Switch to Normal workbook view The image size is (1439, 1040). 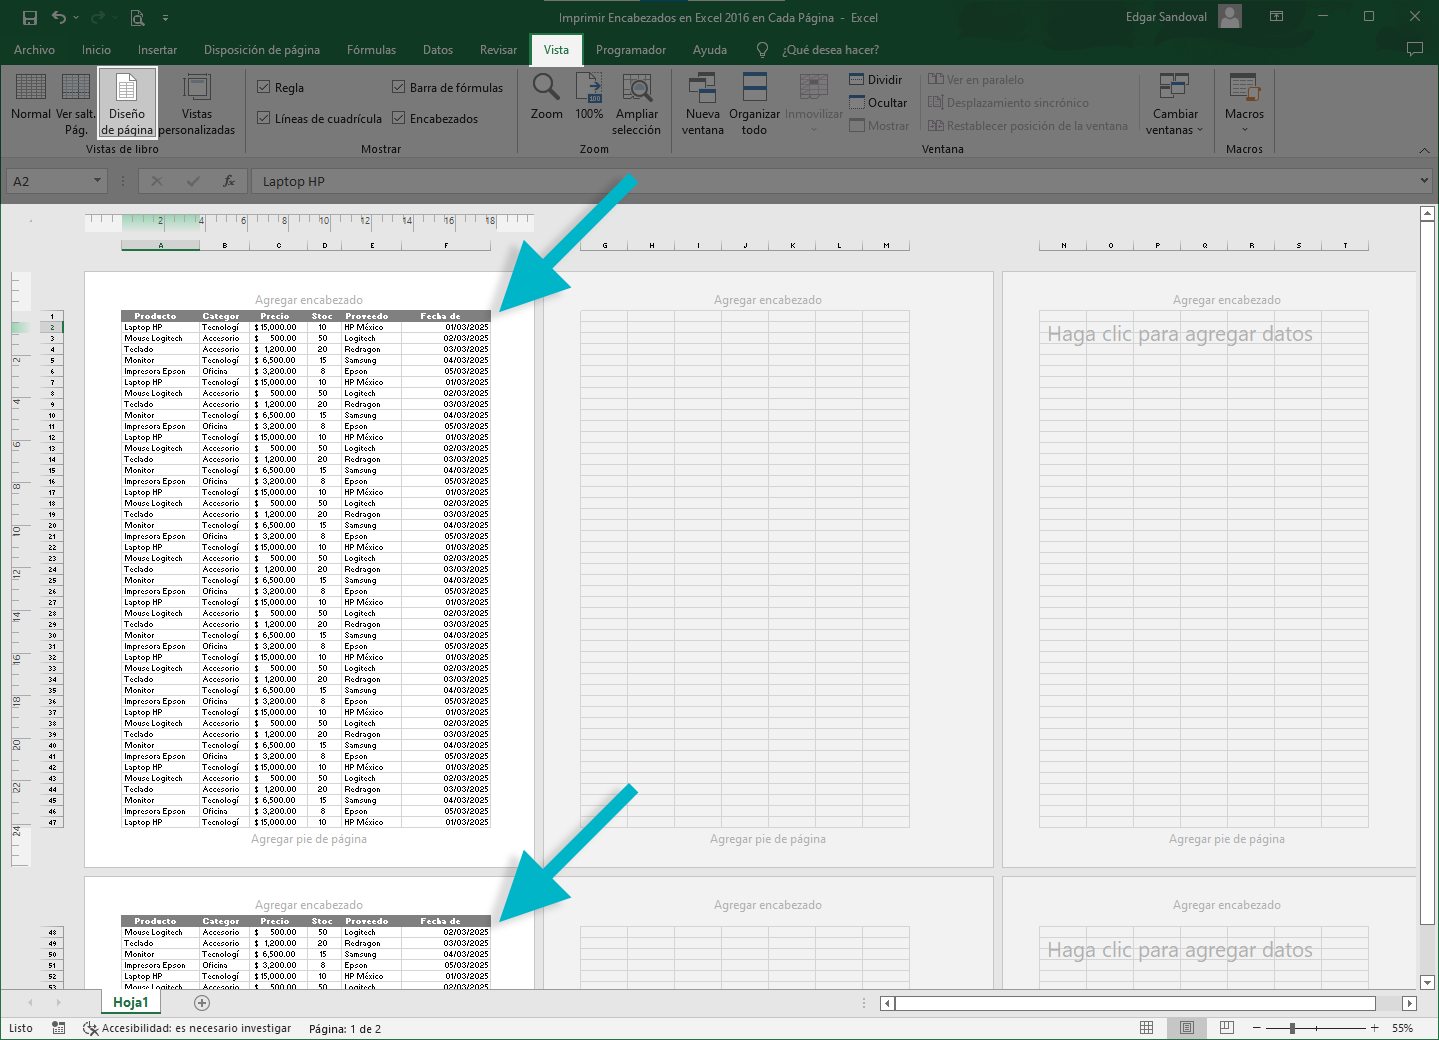(x=31, y=100)
